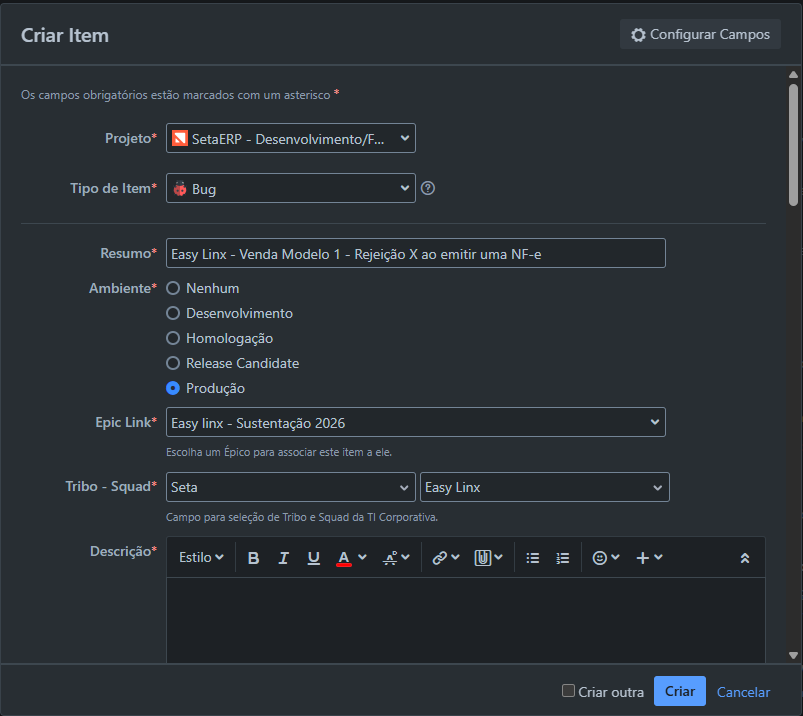
Task: Select the Homologação environment option
Action: point(173,338)
